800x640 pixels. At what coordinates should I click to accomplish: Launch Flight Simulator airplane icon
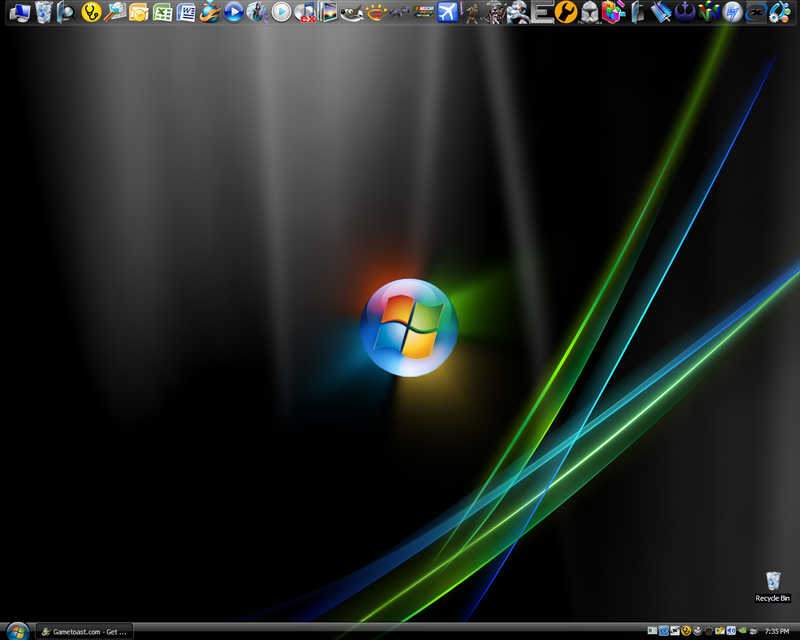[447, 12]
